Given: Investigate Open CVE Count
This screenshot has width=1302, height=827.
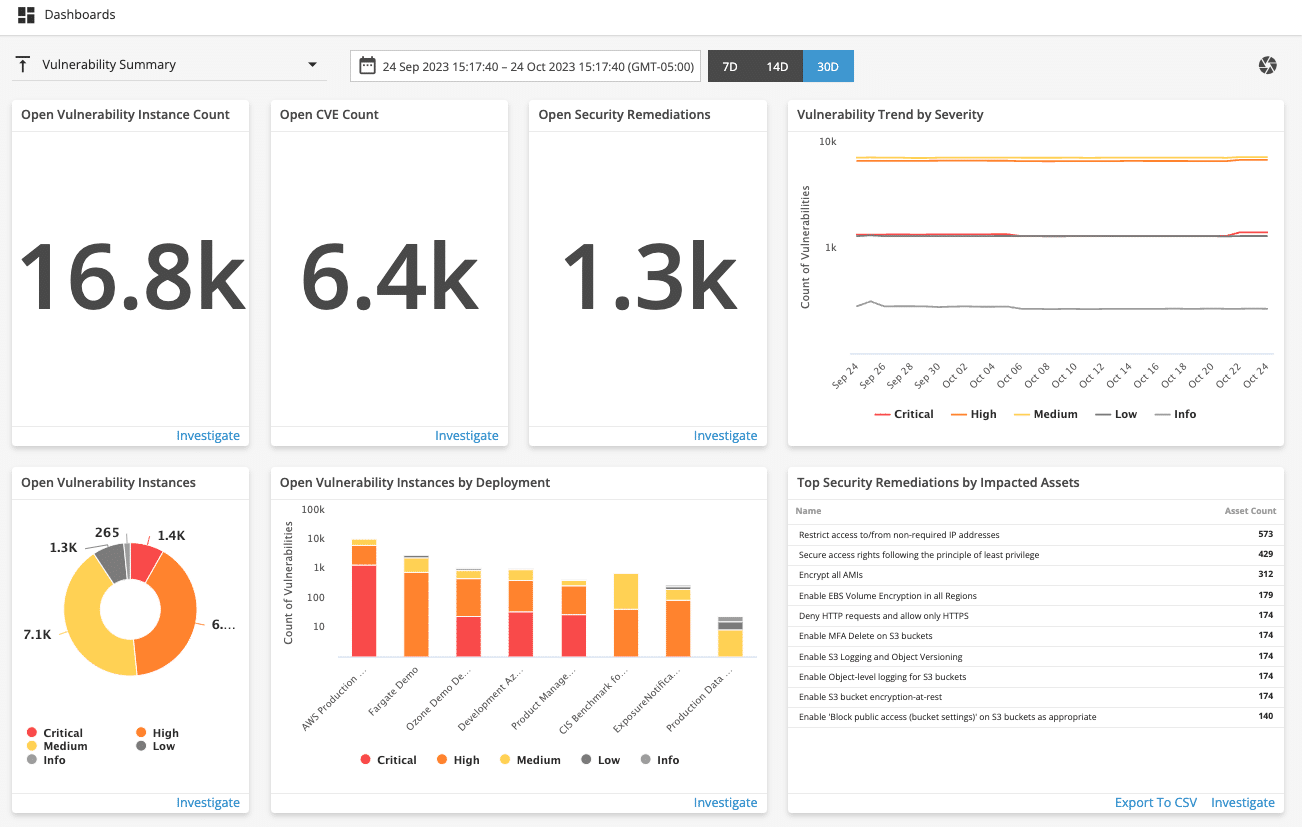Looking at the screenshot, I should [x=467, y=436].
